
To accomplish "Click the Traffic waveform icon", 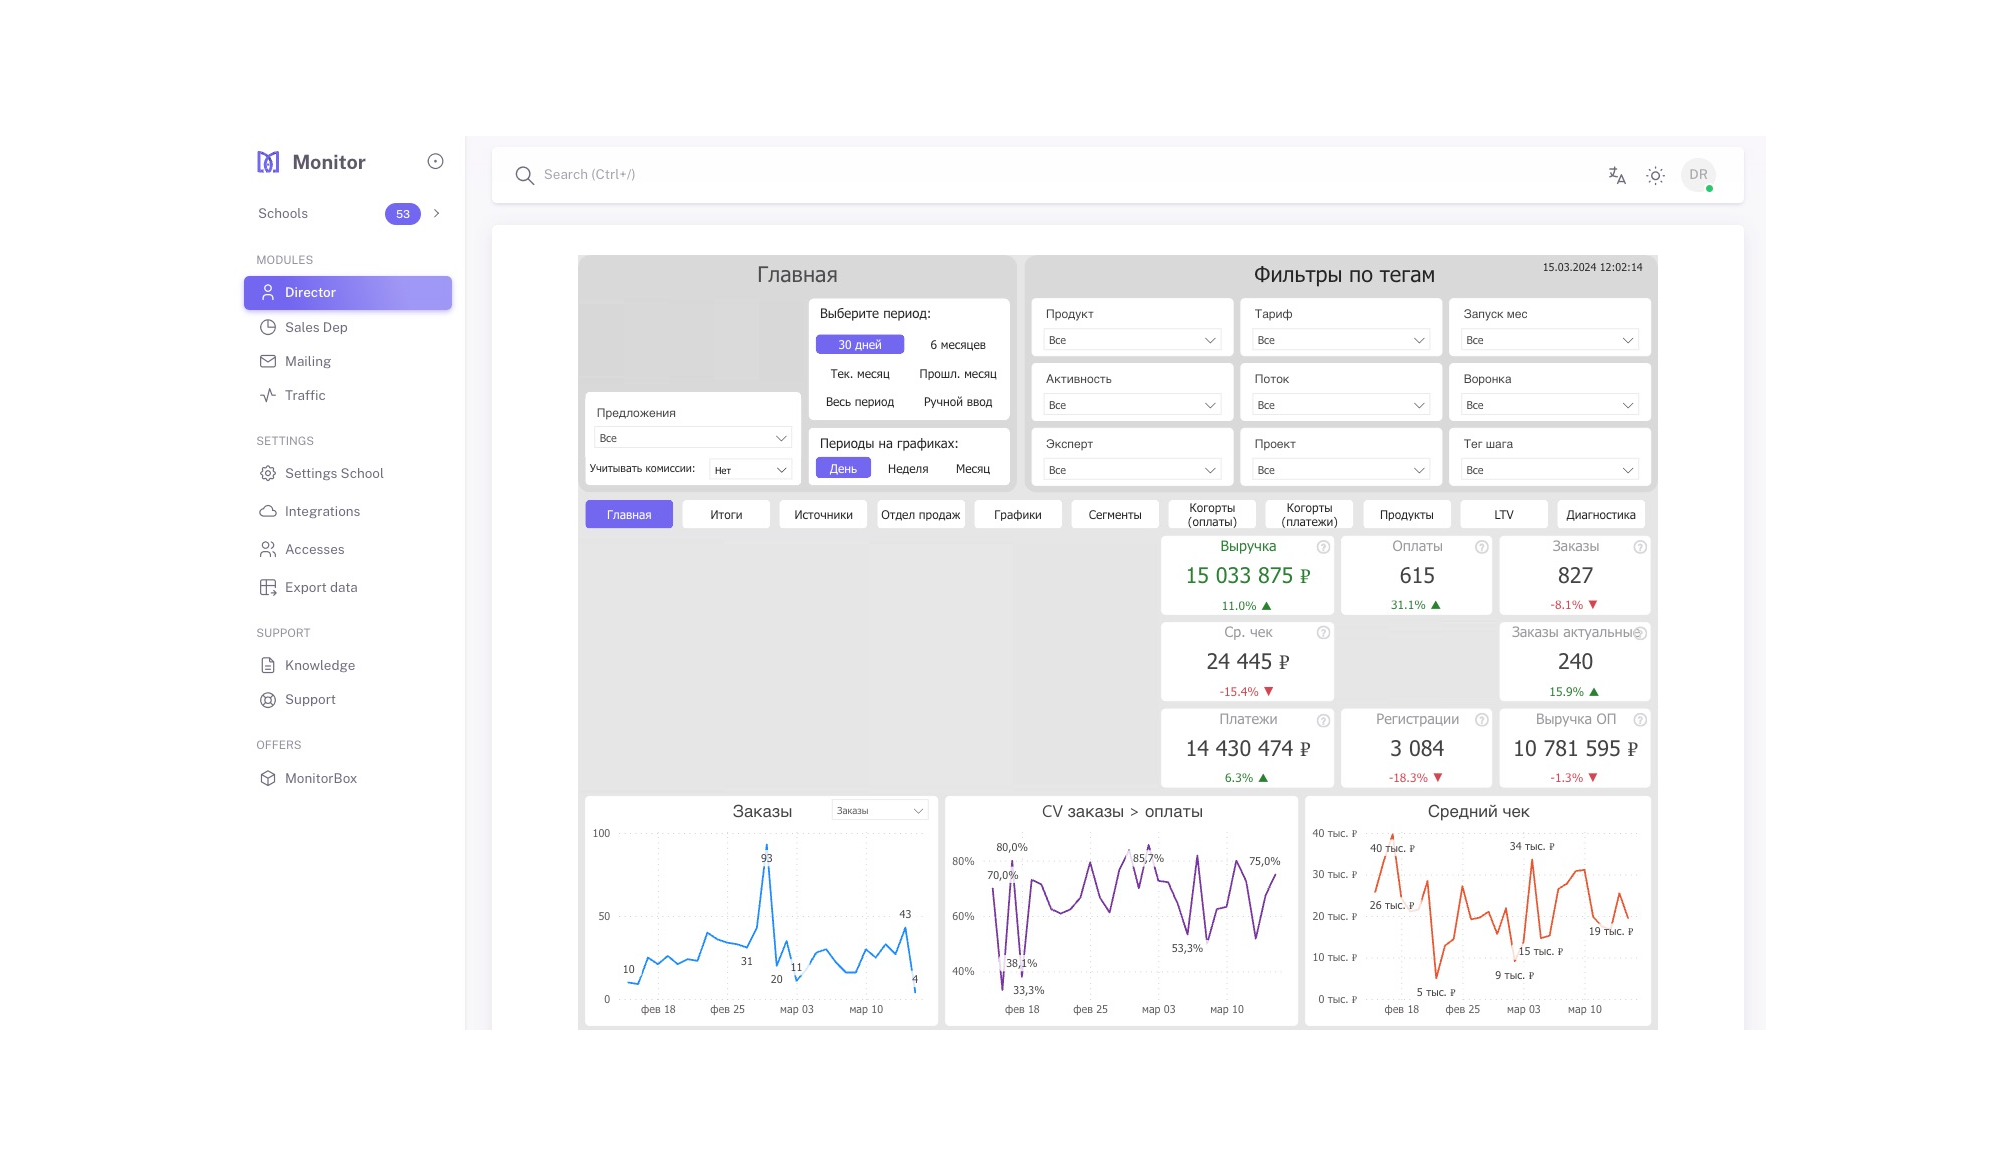I will [267, 395].
